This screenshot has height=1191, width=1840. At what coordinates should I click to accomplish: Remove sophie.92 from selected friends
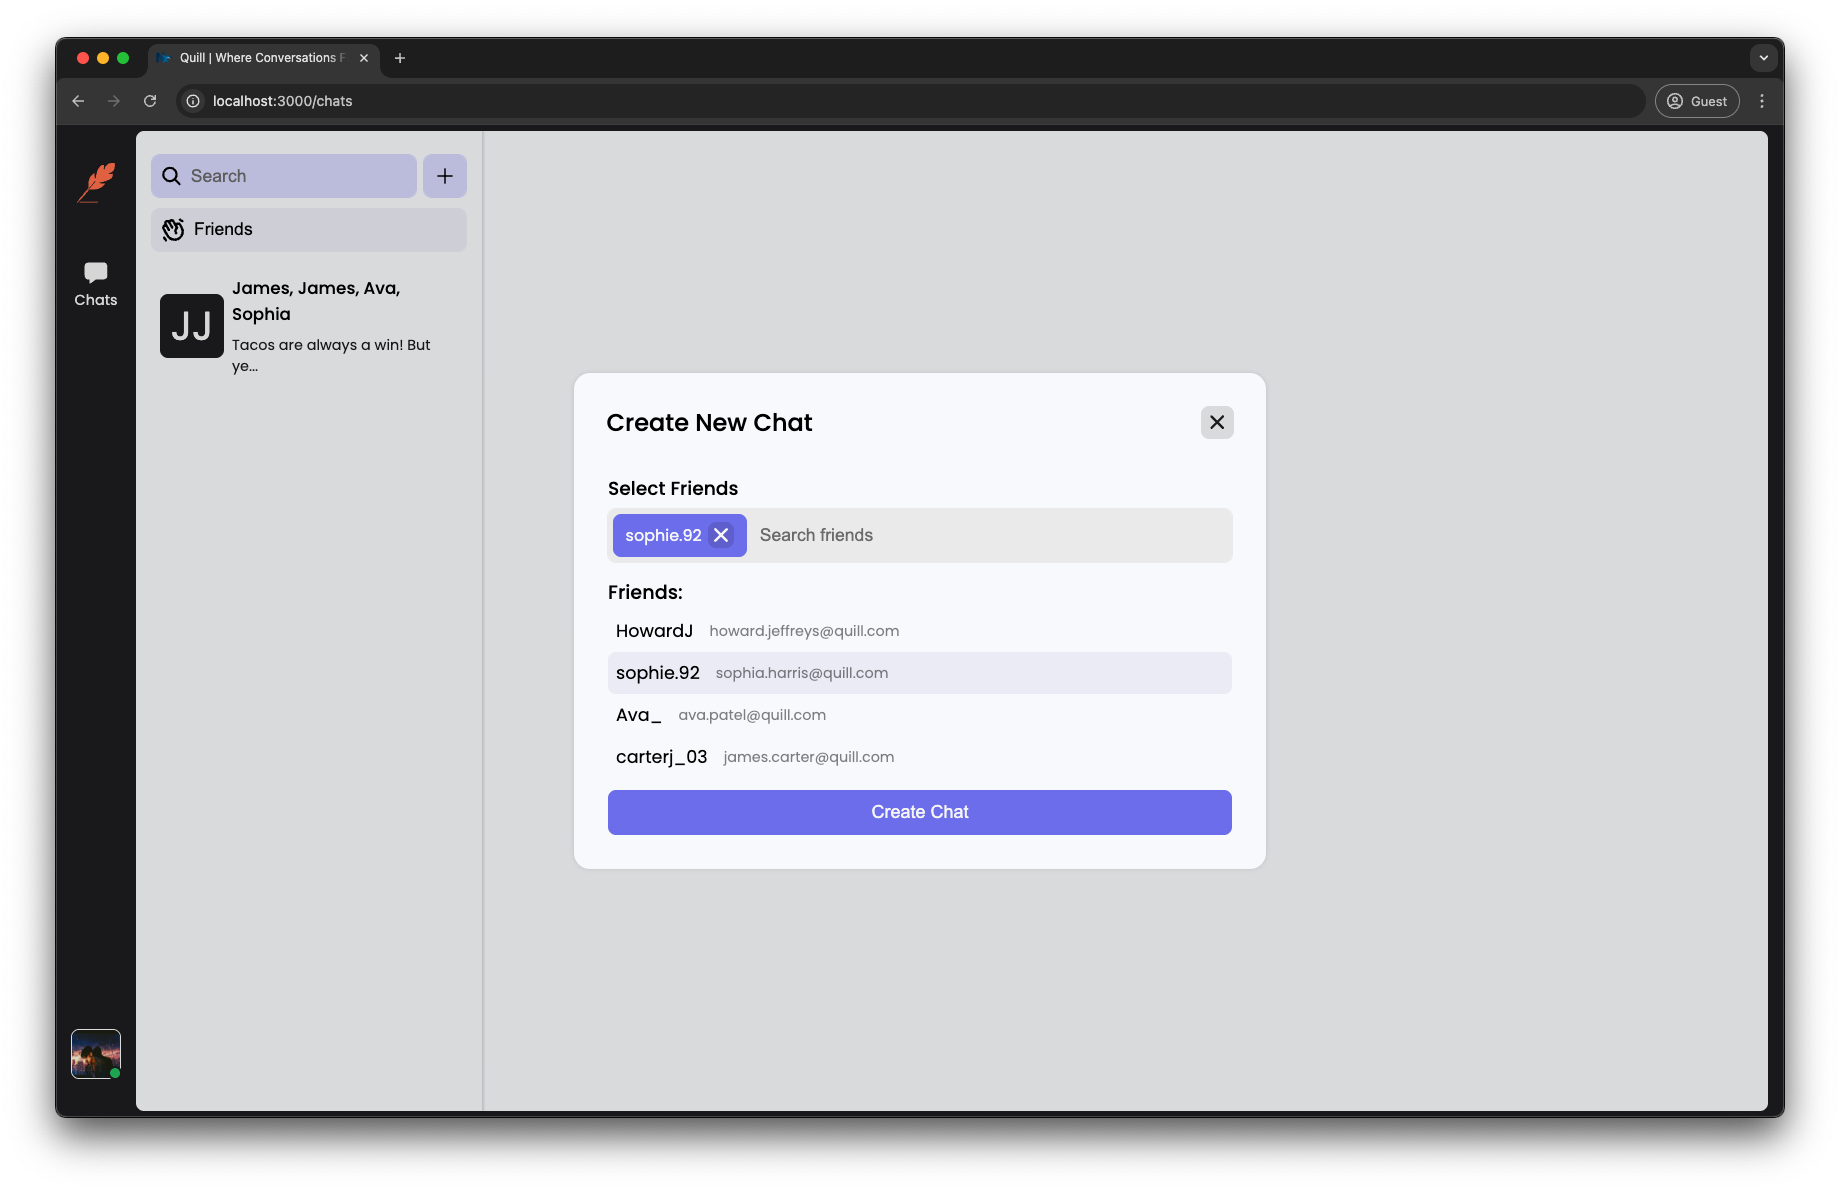click(721, 535)
